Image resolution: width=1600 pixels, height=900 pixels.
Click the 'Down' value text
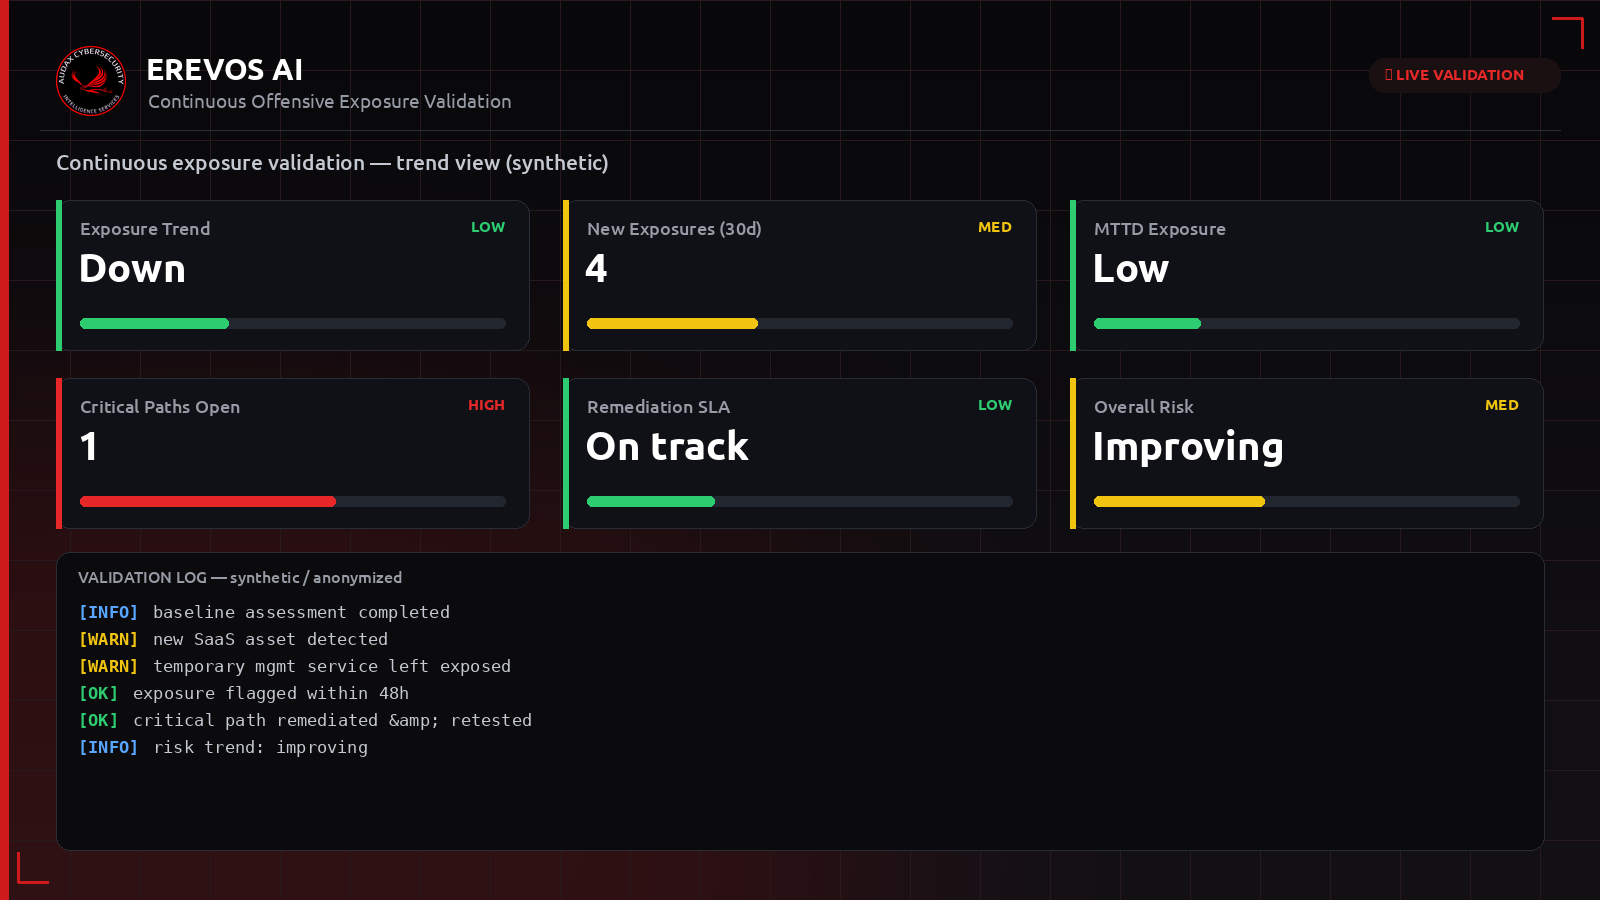[x=133, y=269]
